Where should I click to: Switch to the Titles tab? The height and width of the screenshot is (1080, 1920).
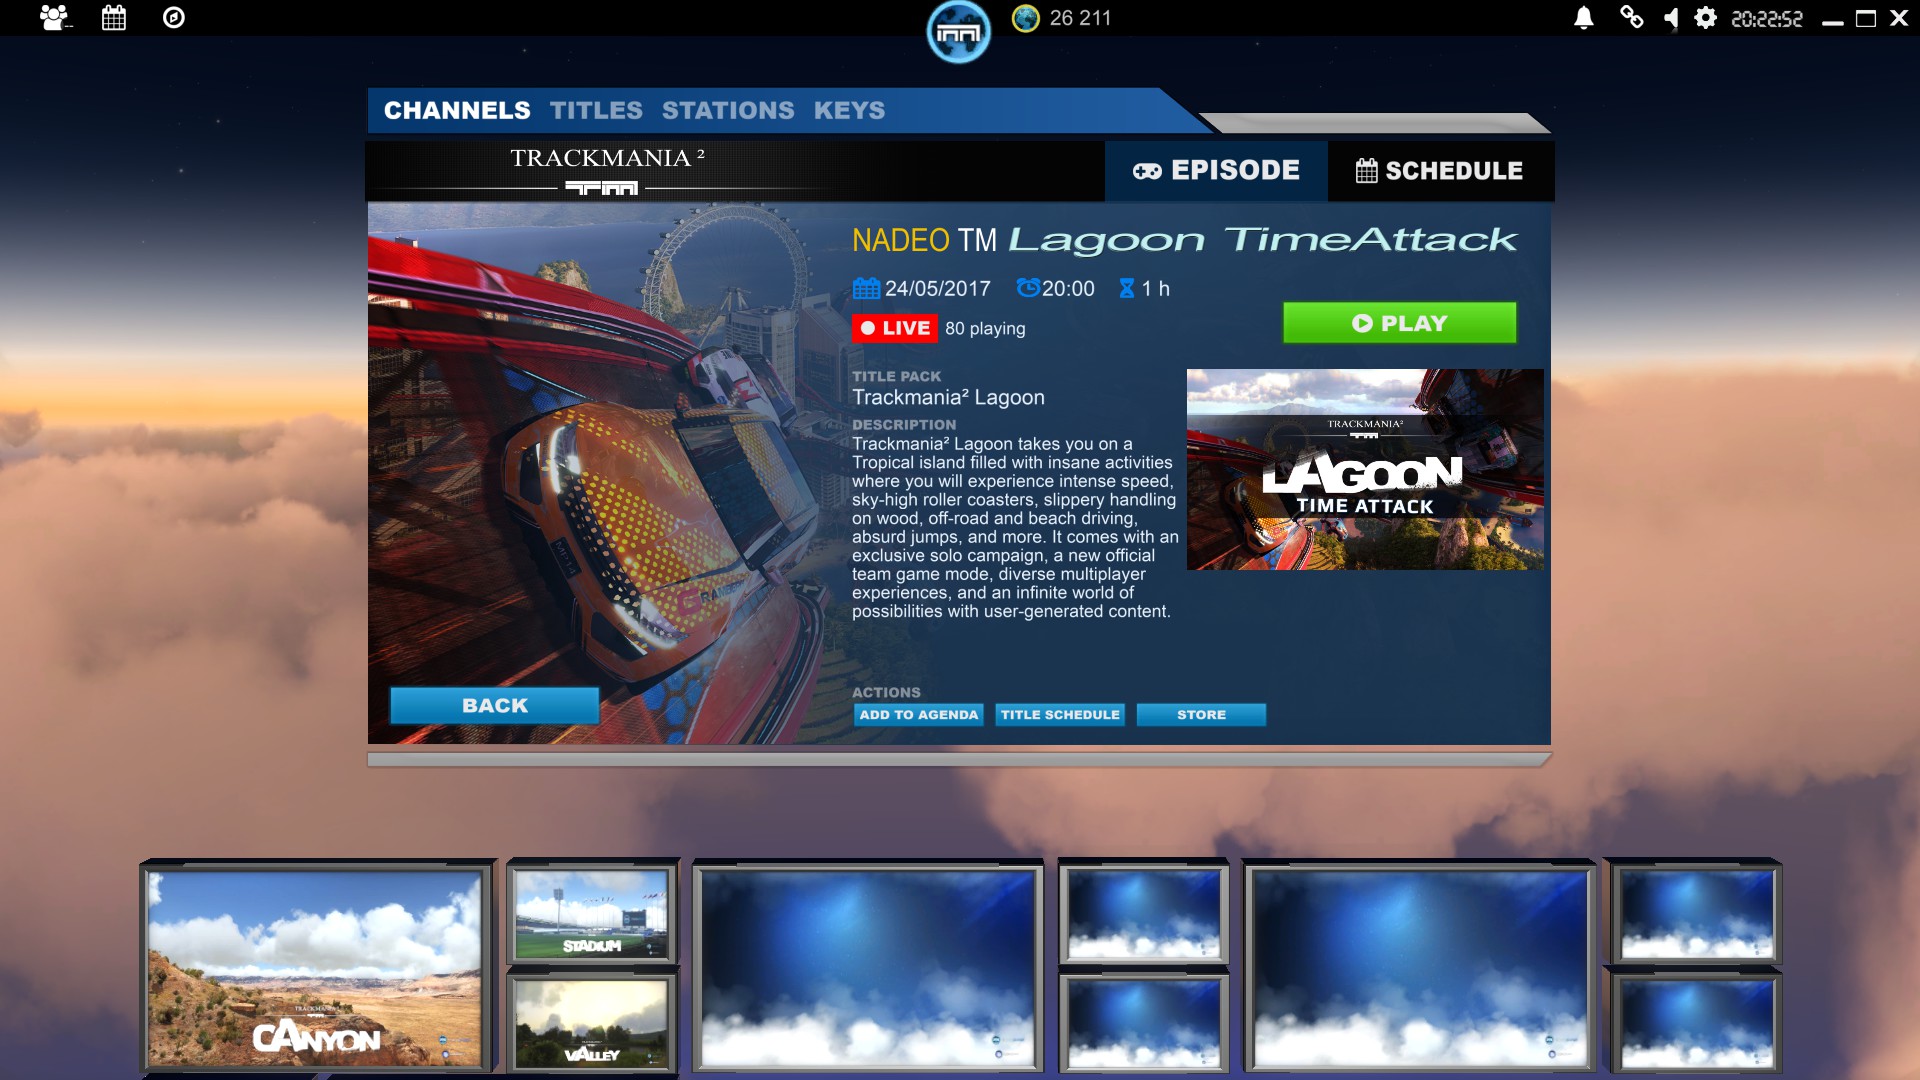(596, 110)
